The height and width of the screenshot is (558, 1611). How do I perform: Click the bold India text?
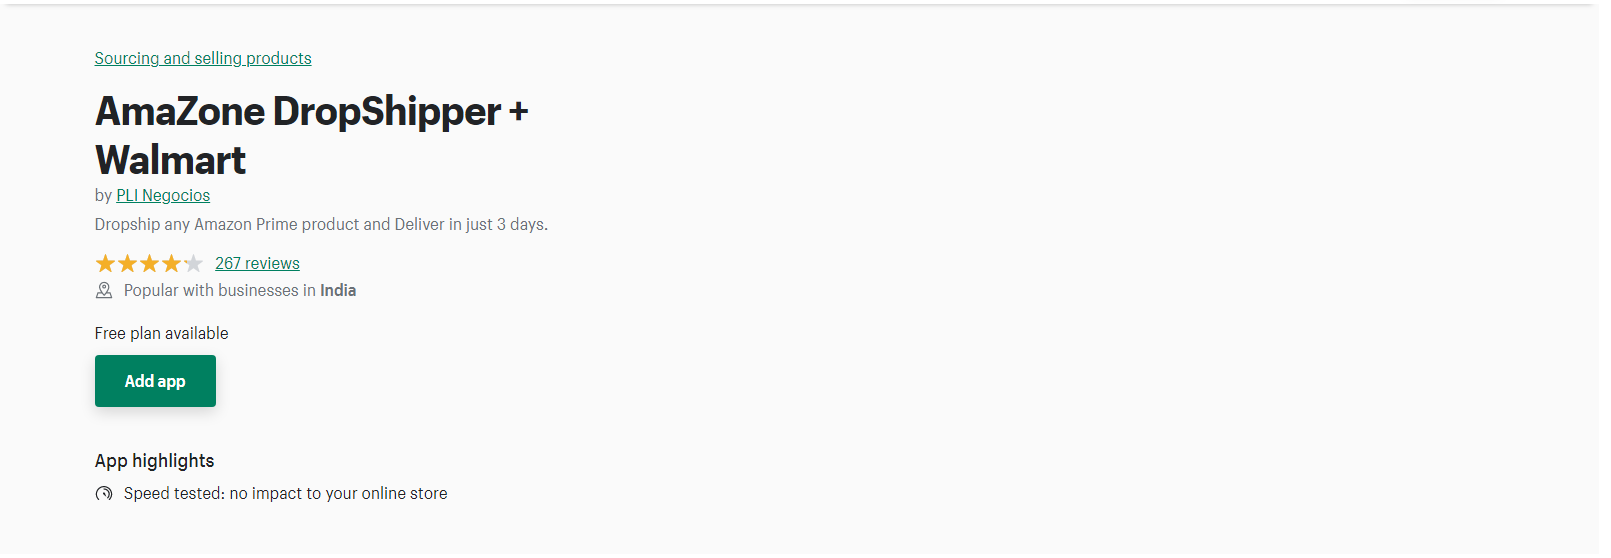[x=338, y=291]
